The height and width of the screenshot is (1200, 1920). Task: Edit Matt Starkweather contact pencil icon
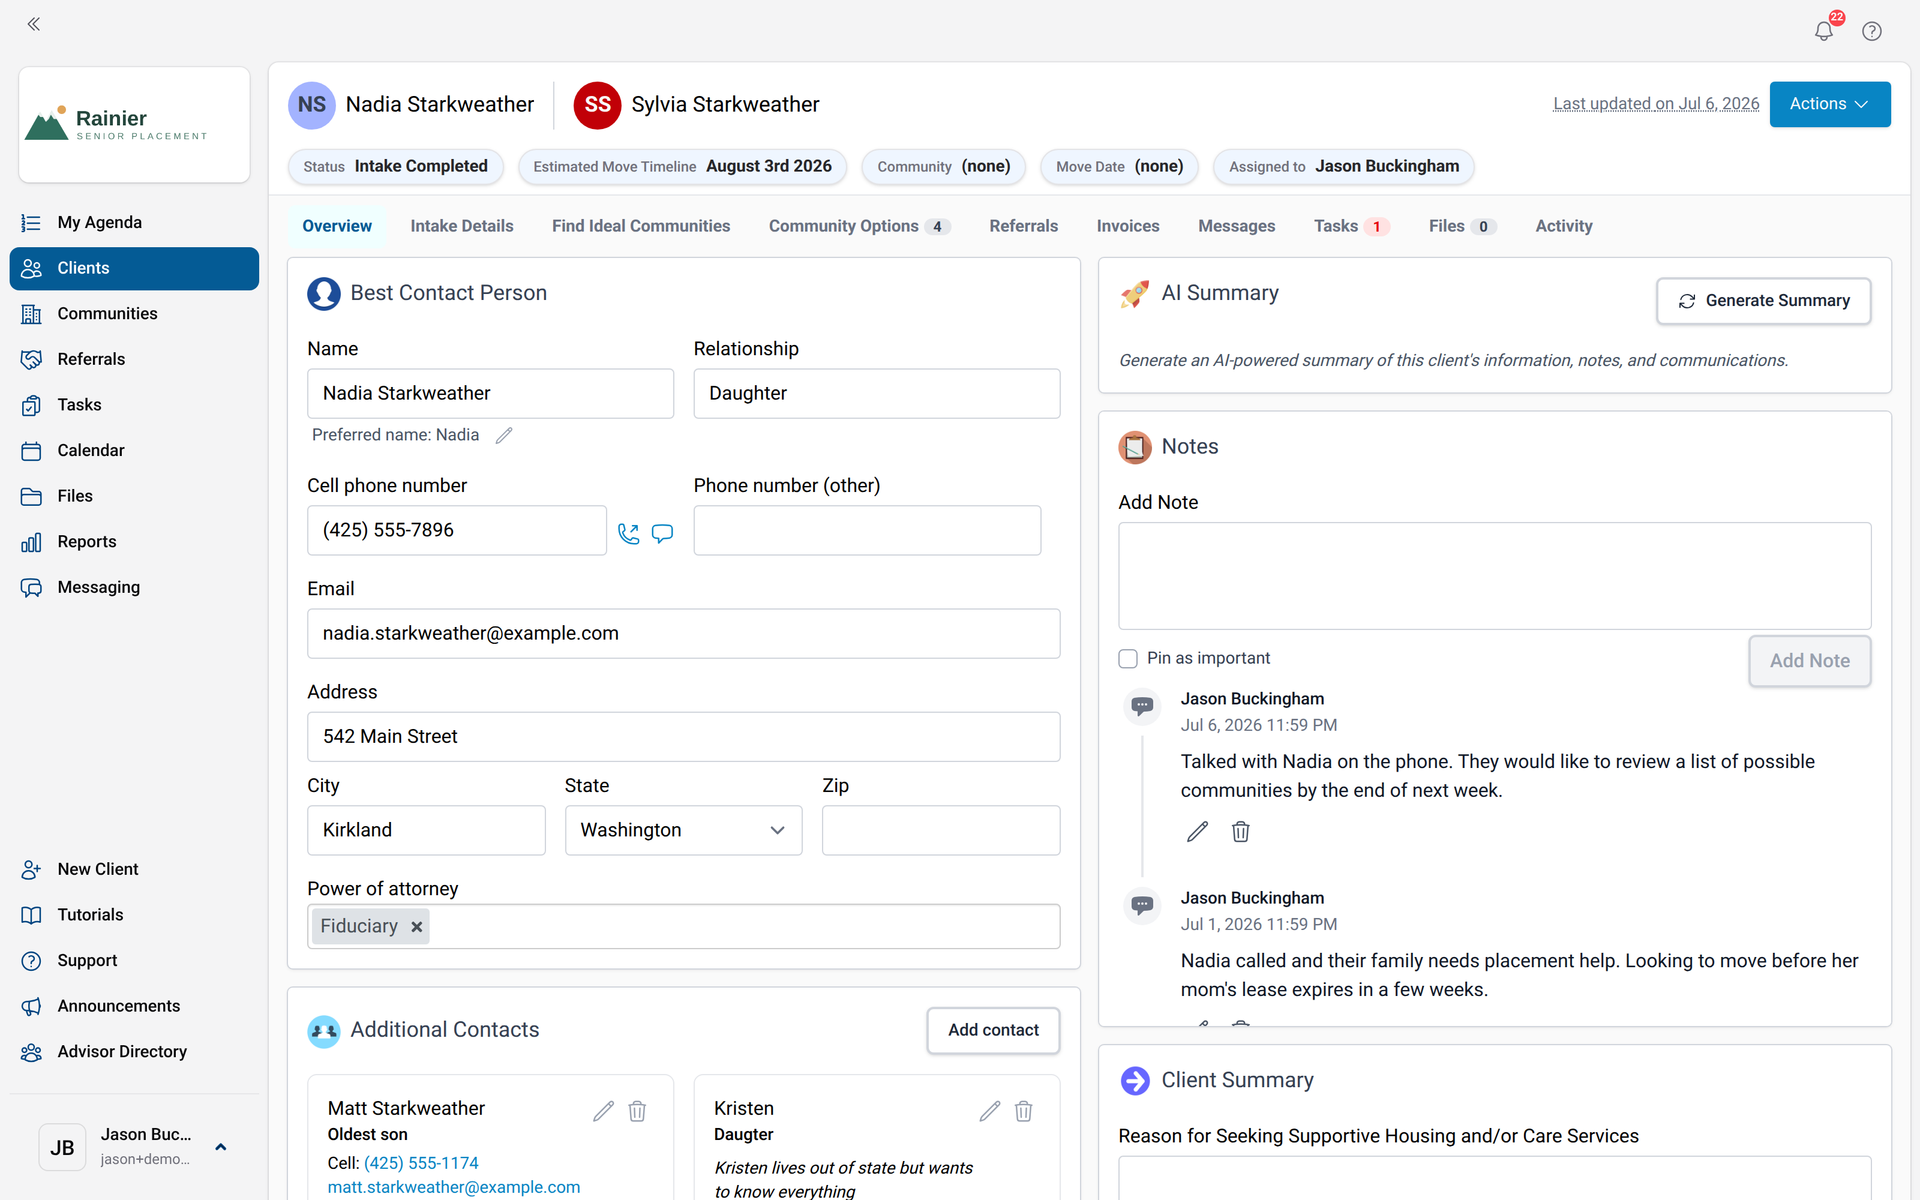click(x=603, y=1111)
